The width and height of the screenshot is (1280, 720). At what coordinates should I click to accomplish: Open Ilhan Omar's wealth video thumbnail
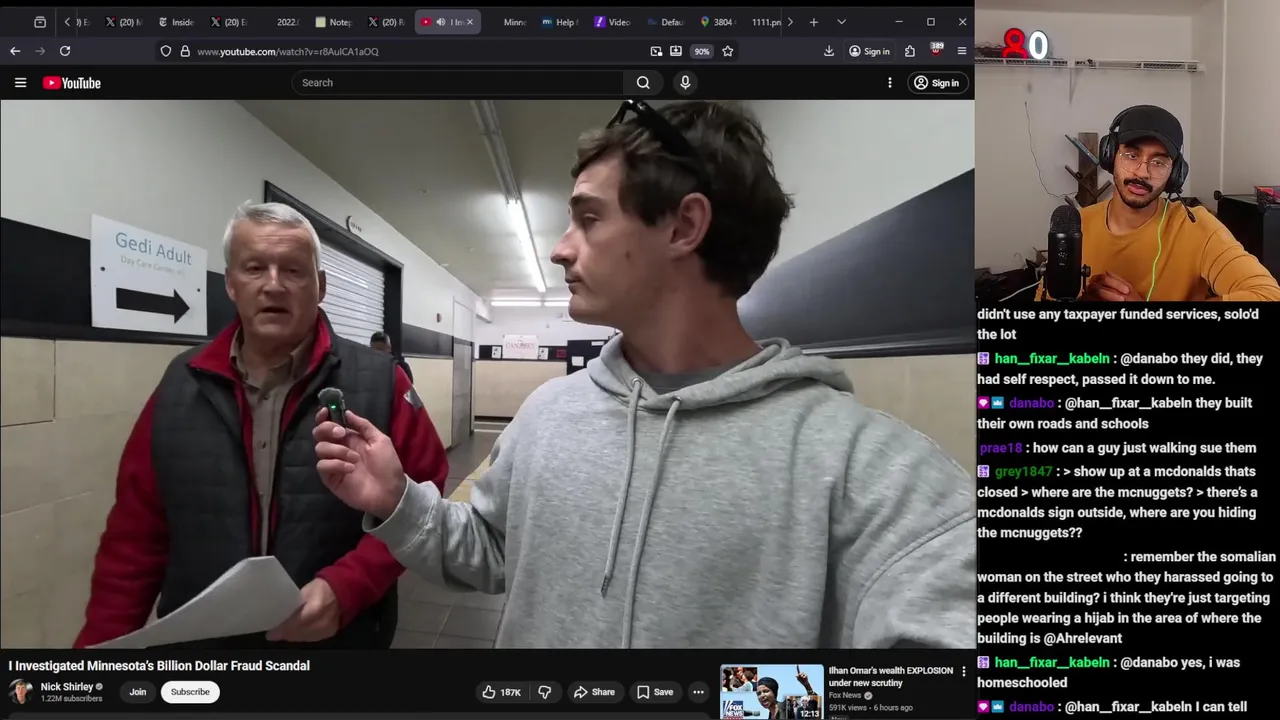(x=772, y=692)
